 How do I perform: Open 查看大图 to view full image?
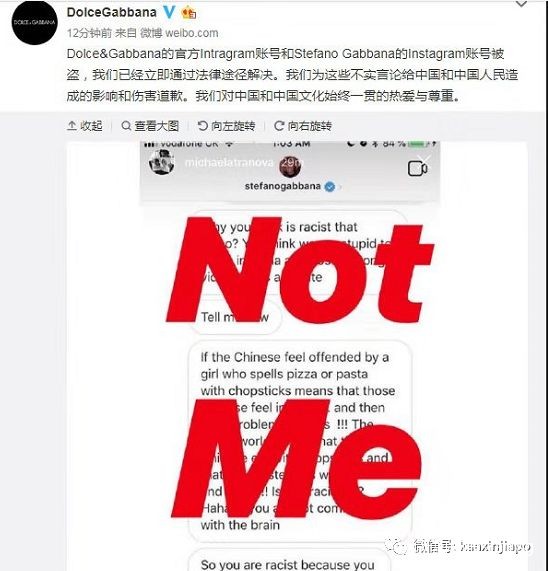pos(150,126)
